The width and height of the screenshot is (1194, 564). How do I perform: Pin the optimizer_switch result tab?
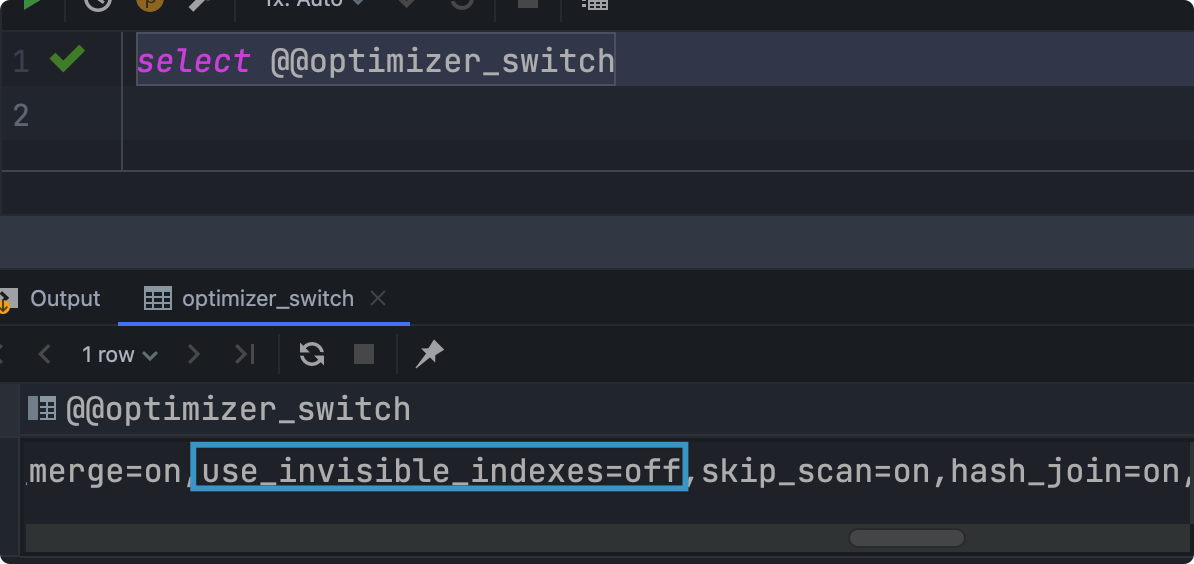coord(429,354)
